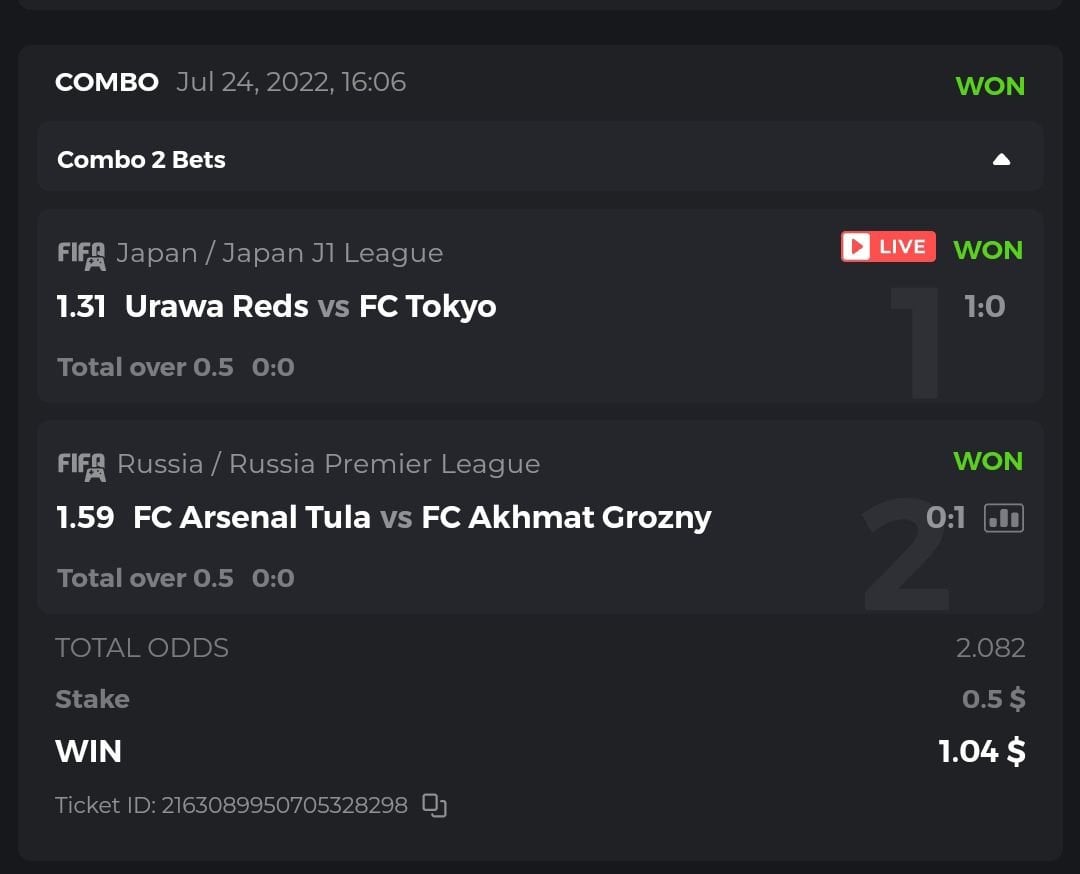Click the FIFA gamepad icon beside Japan J1 League
Viewport: 1080px width, 874px height.
[81, 254]
